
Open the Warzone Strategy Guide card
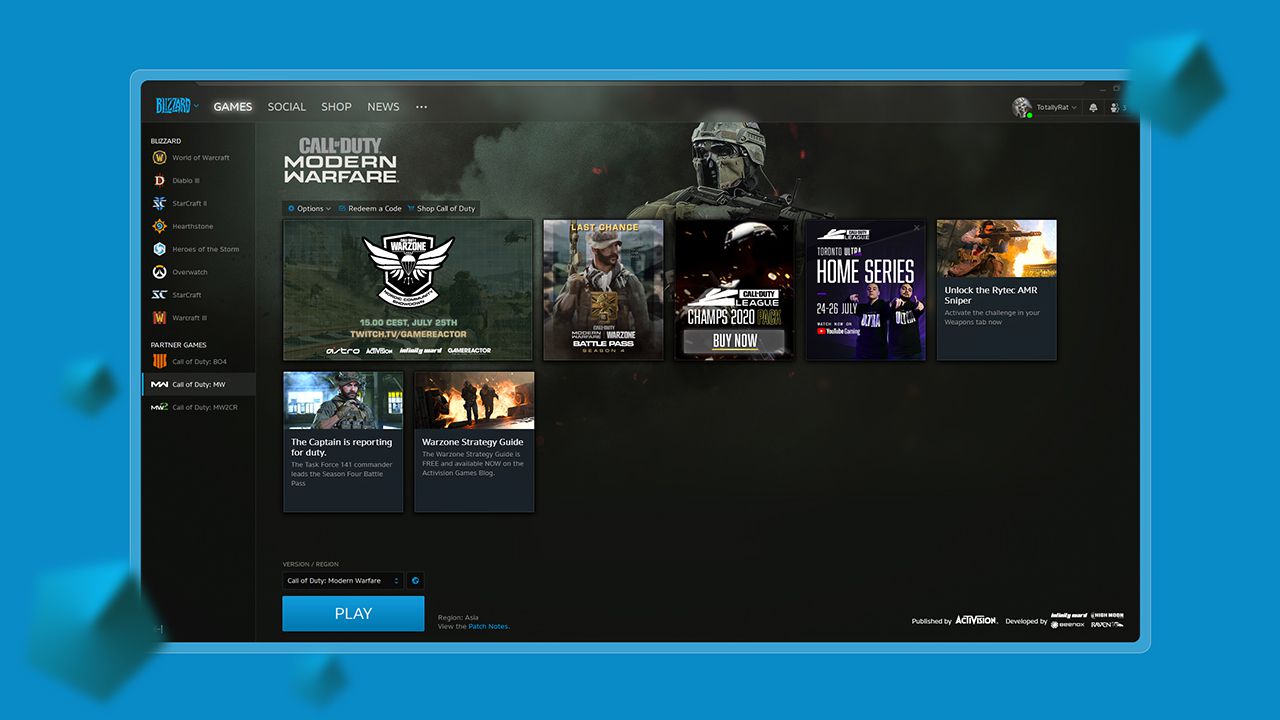coord(474,442)
